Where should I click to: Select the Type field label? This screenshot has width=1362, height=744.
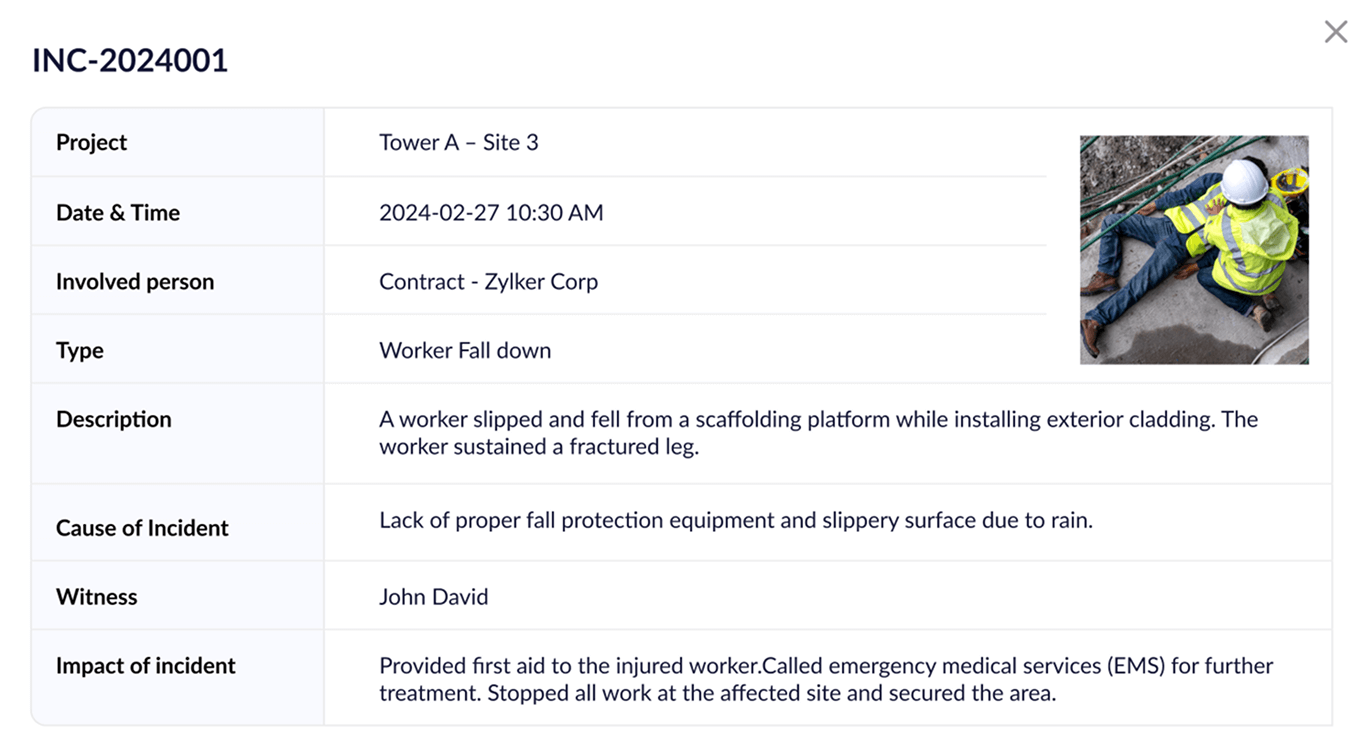click(80, 351)
